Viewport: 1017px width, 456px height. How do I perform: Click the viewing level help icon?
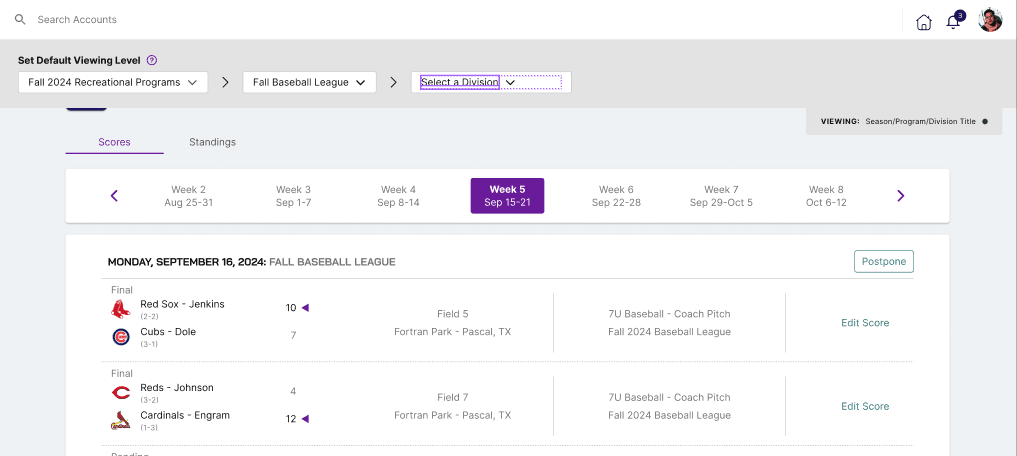tap(152, 60)
